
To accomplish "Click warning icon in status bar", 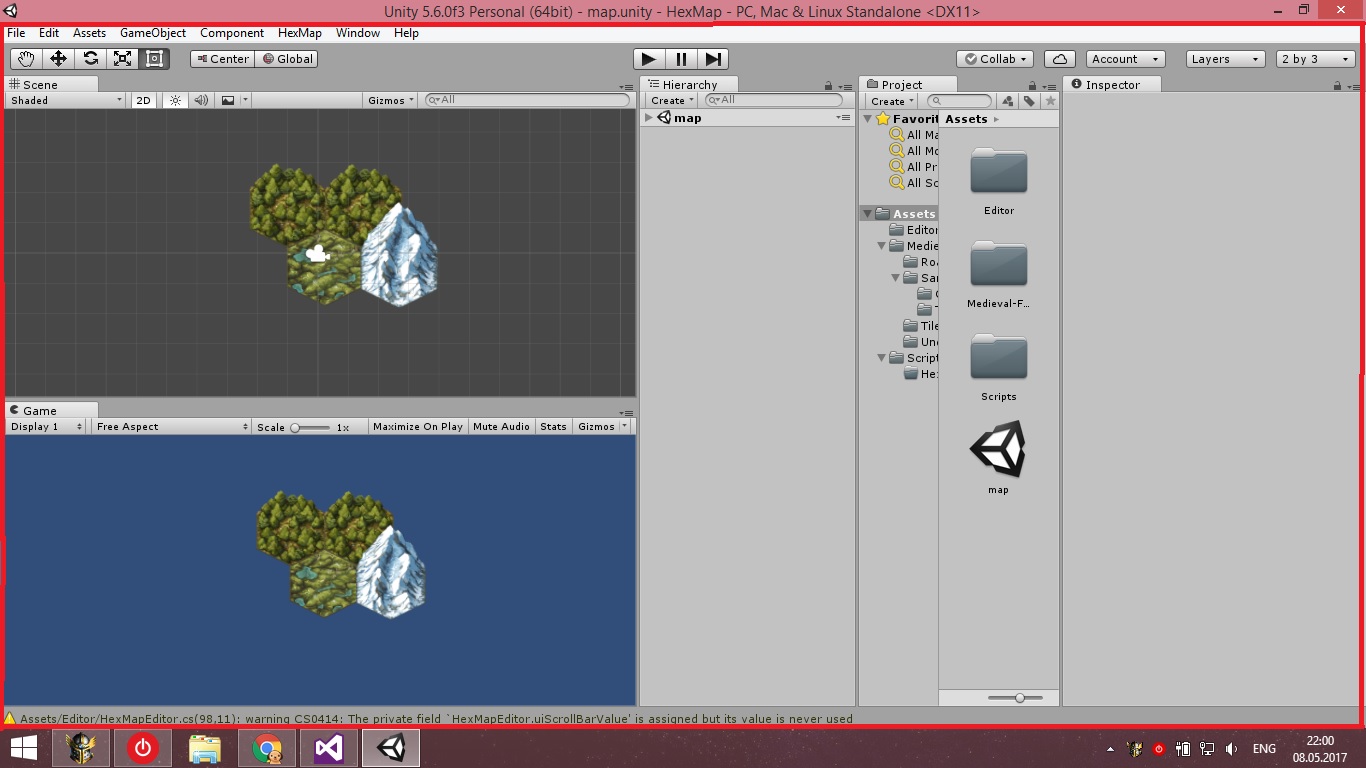I will pos(11,718).
